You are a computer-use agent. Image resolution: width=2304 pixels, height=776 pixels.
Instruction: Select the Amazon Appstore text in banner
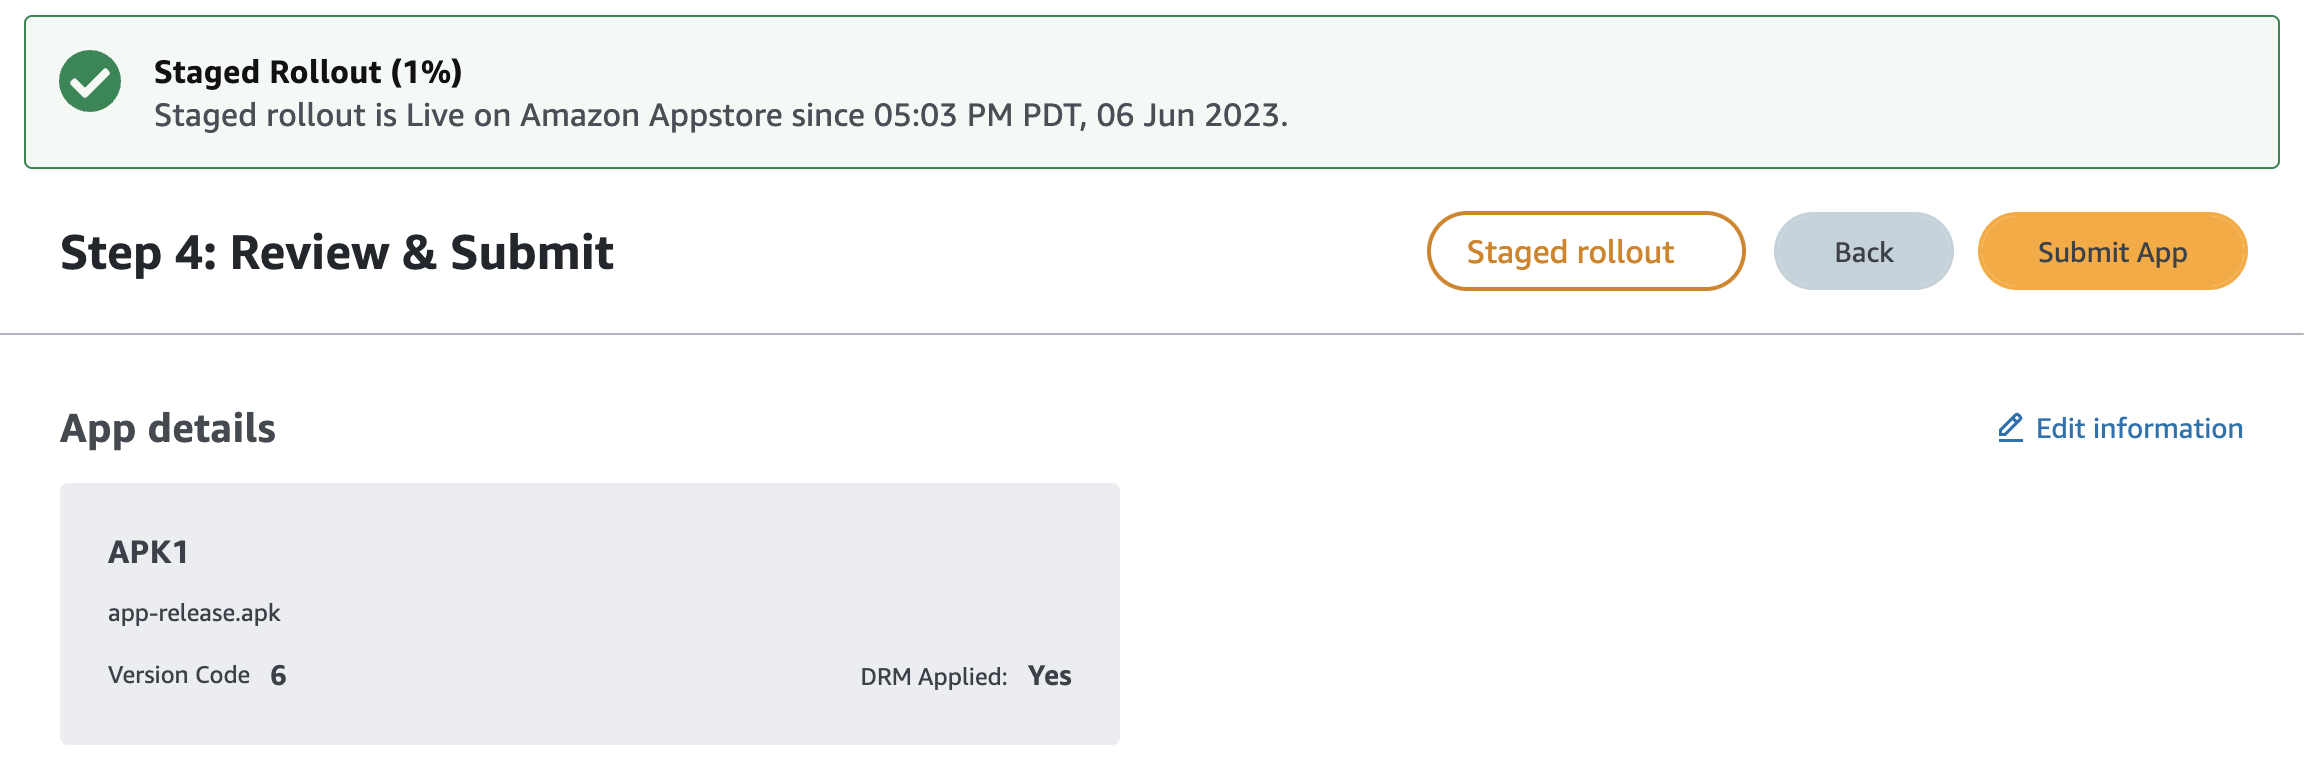pos(651,116)
